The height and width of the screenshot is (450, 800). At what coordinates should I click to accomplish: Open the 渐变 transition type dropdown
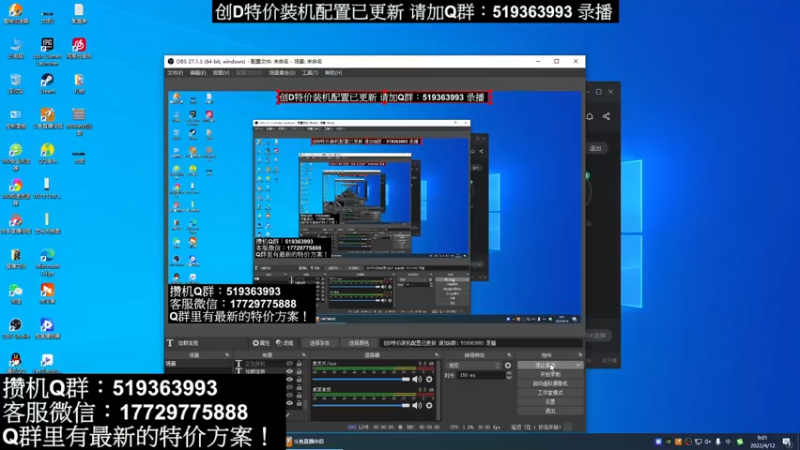(x=473, y=366)
